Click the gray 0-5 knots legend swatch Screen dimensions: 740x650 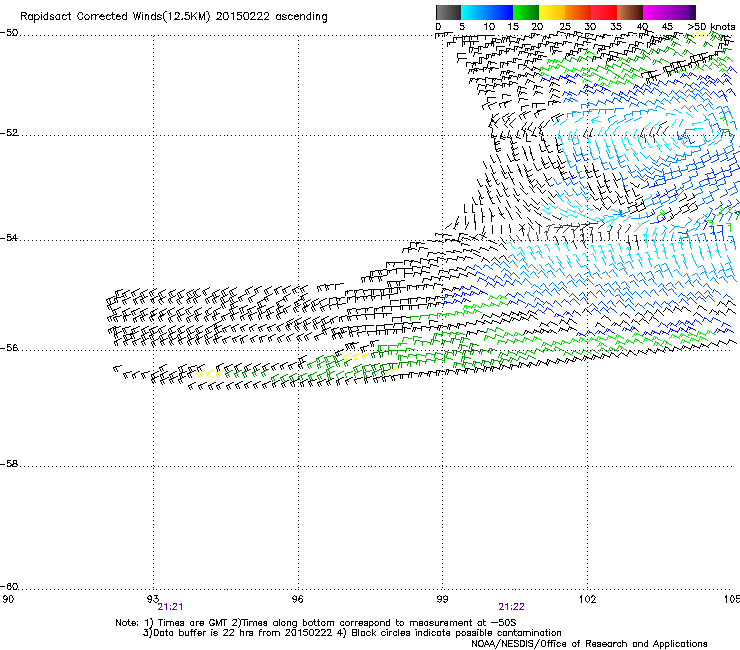pos(448,12)
